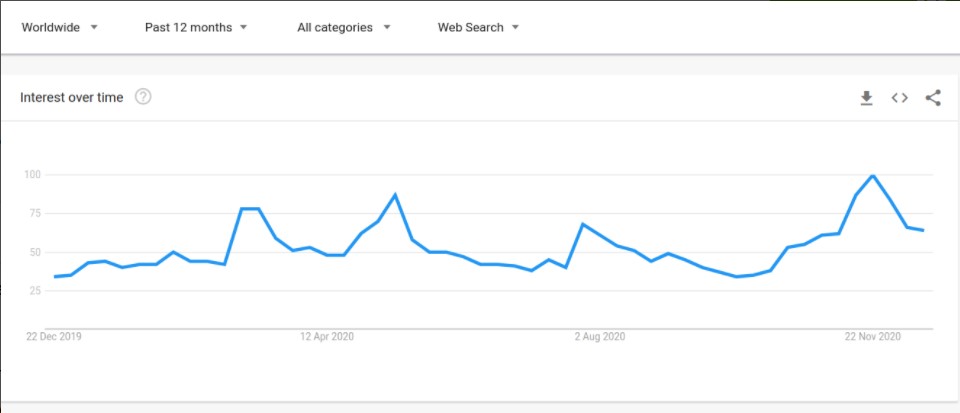Expand the Worldwide region dropdown
960x413 pixels.
click(59, 27)
